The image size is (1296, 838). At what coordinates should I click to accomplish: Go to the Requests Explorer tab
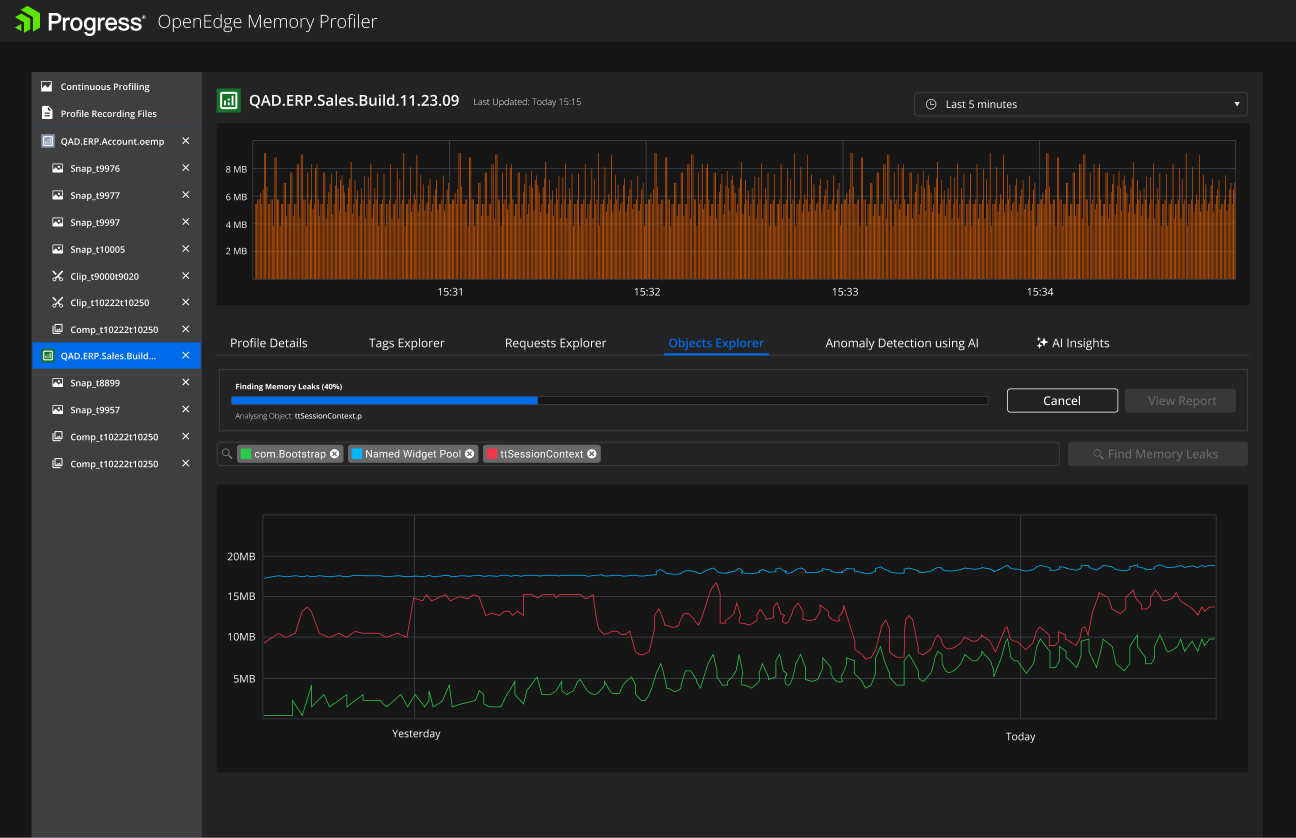(x=555, y=343)
